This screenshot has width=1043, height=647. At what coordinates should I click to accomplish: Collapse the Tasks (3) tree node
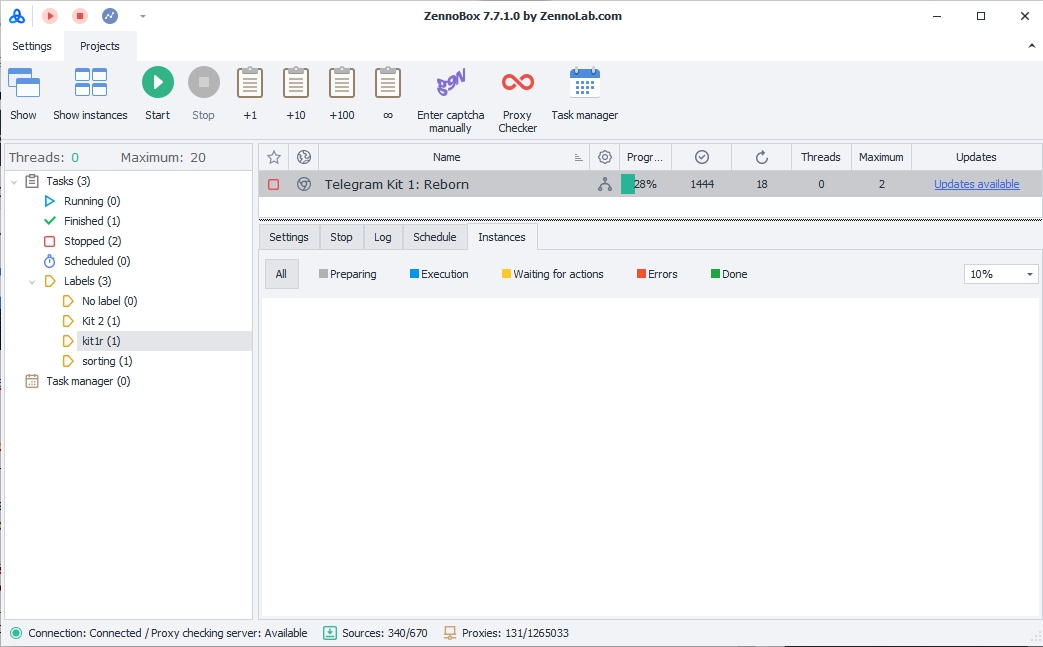pyautogui.click(x=14, y=181)
